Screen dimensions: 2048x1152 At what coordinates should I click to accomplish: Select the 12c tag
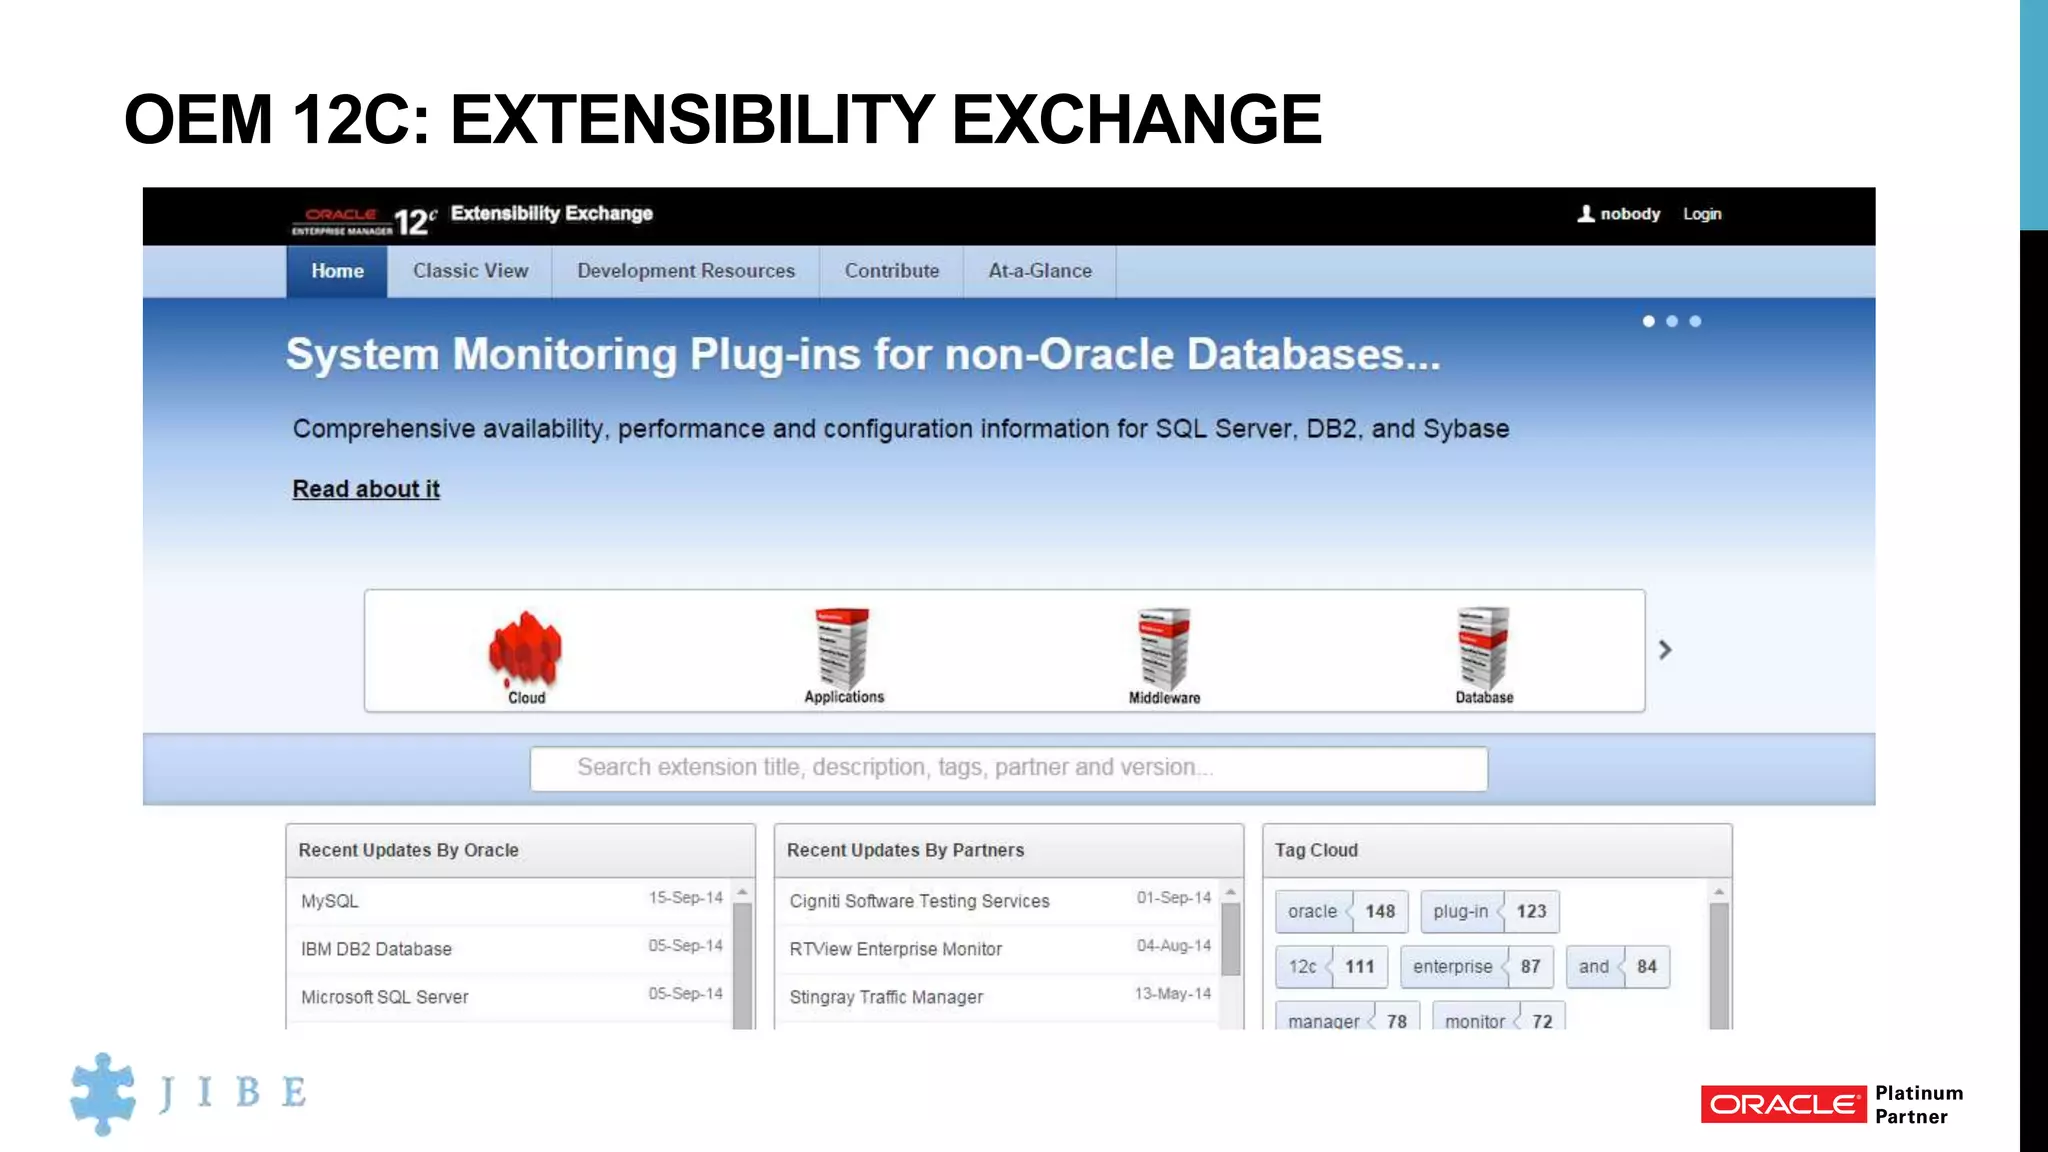coord(1332,967)
